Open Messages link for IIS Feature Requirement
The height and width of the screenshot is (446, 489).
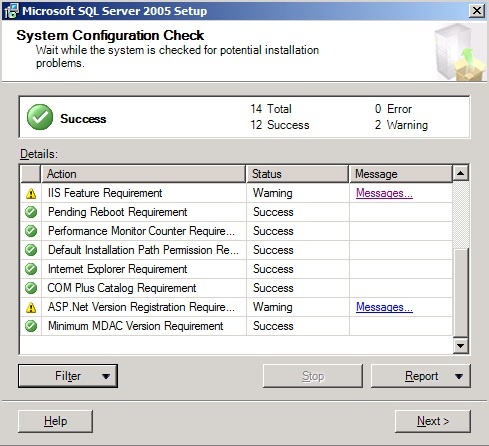[384, 193]
